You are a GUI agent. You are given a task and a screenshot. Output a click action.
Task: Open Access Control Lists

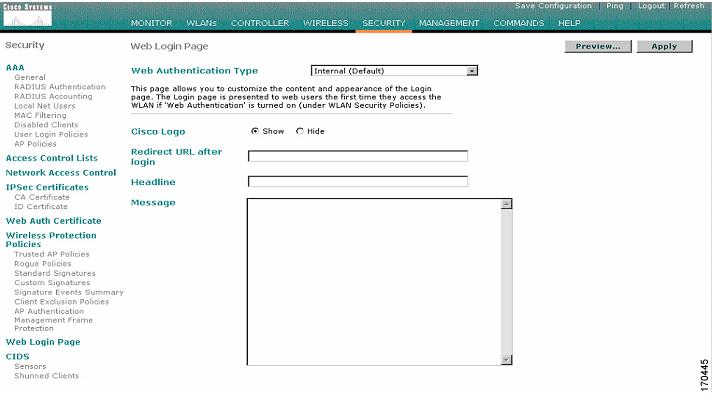(52, 158)
